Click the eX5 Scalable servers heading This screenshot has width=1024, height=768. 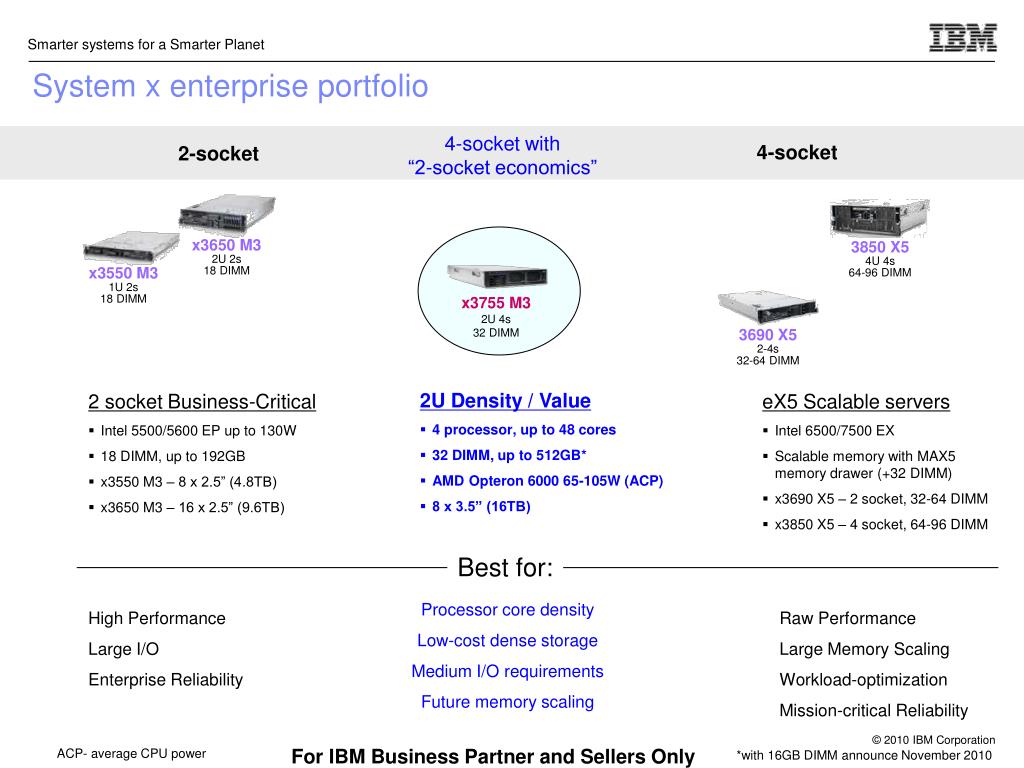[x=856, y=402]
